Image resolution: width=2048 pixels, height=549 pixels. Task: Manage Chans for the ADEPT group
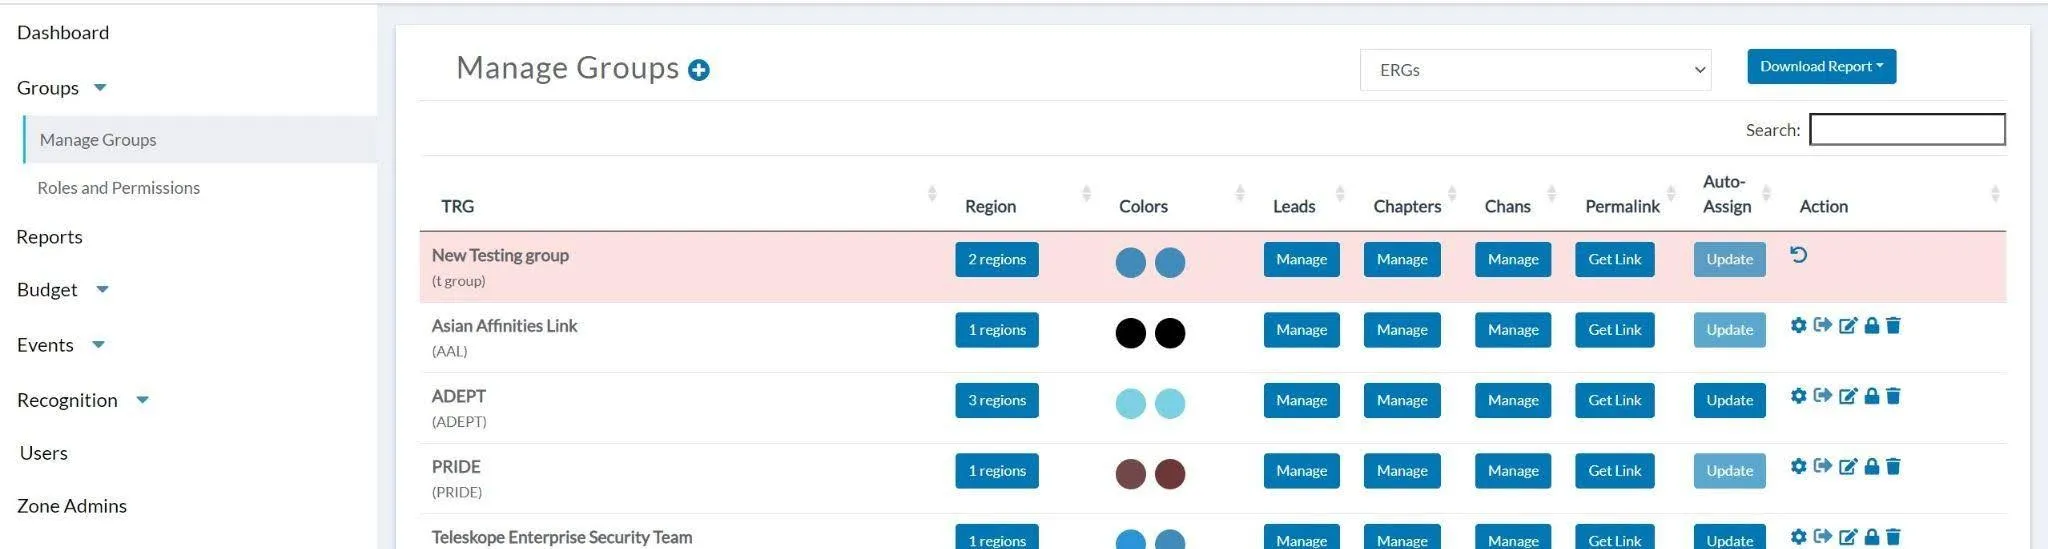point(1513,401)
